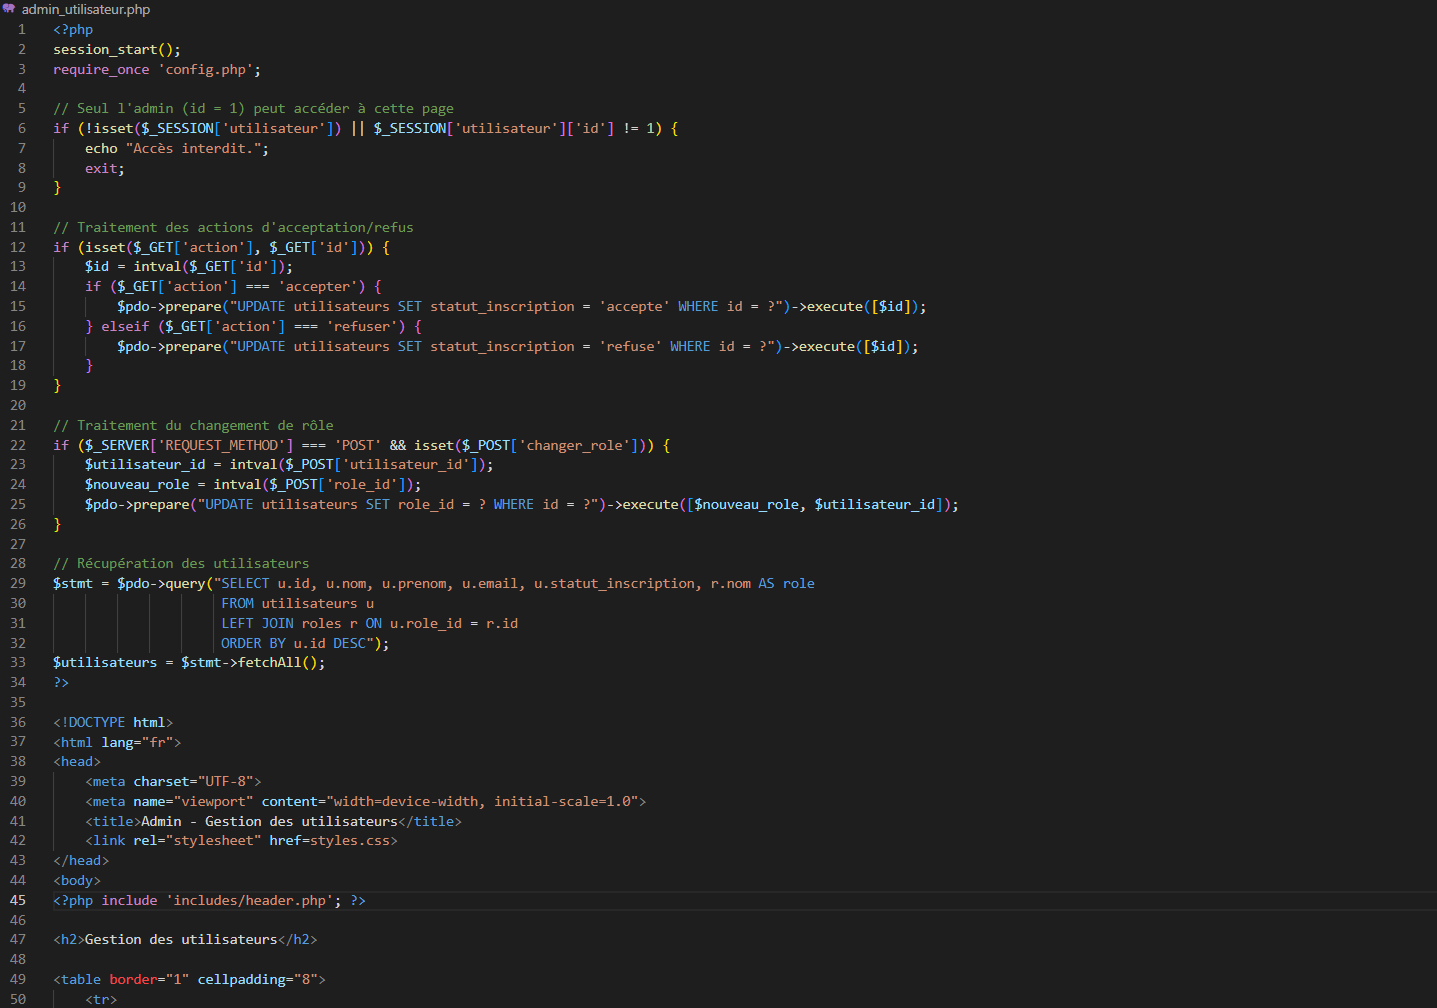Click "LEFT JOIN roles r" in the query
1437x1008 pixels.
point(290,624)
